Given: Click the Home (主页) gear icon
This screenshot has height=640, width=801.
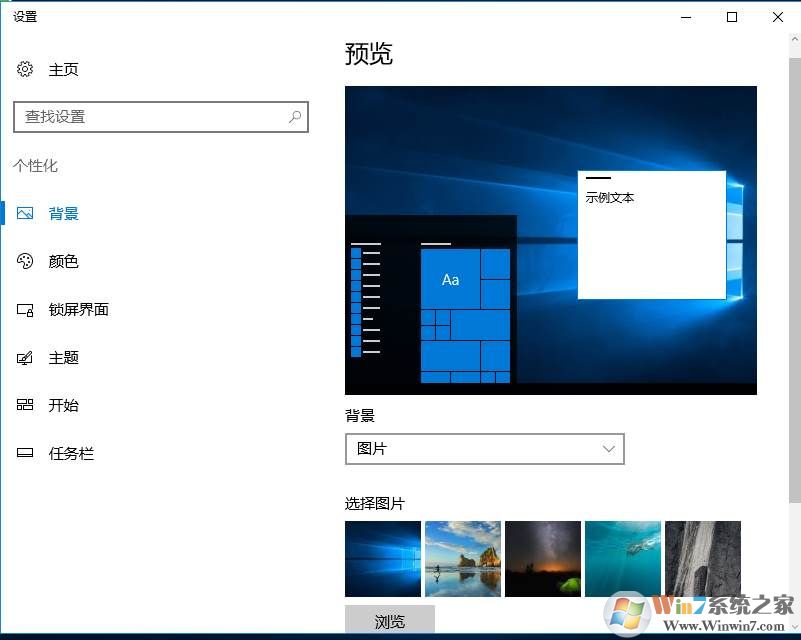Looking at the screenshot, I should [x=25, y=69].
